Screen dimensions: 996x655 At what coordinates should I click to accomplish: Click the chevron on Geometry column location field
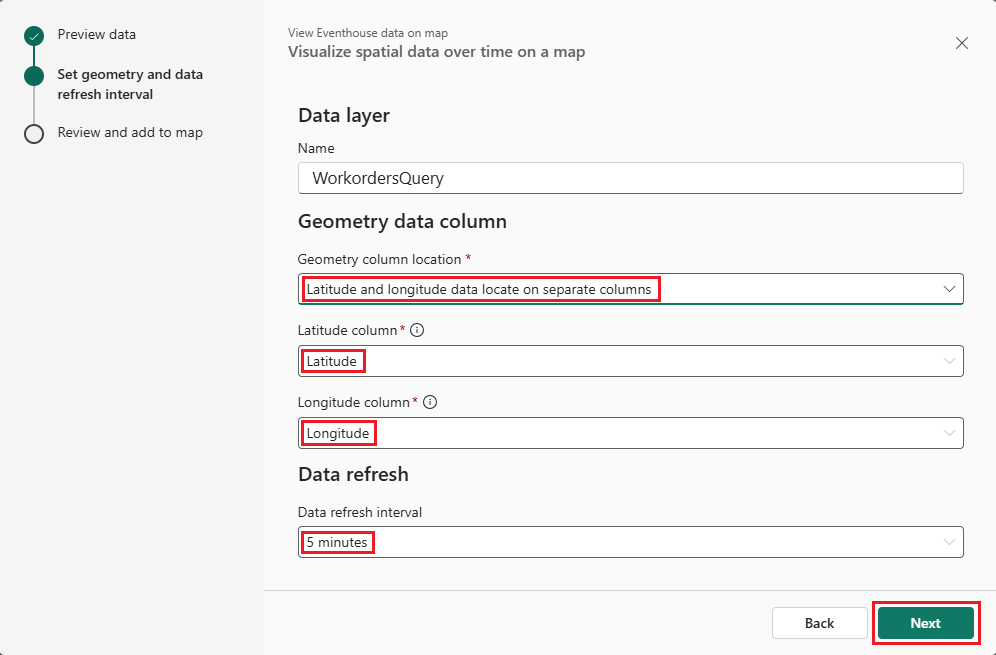pos(948,288)
